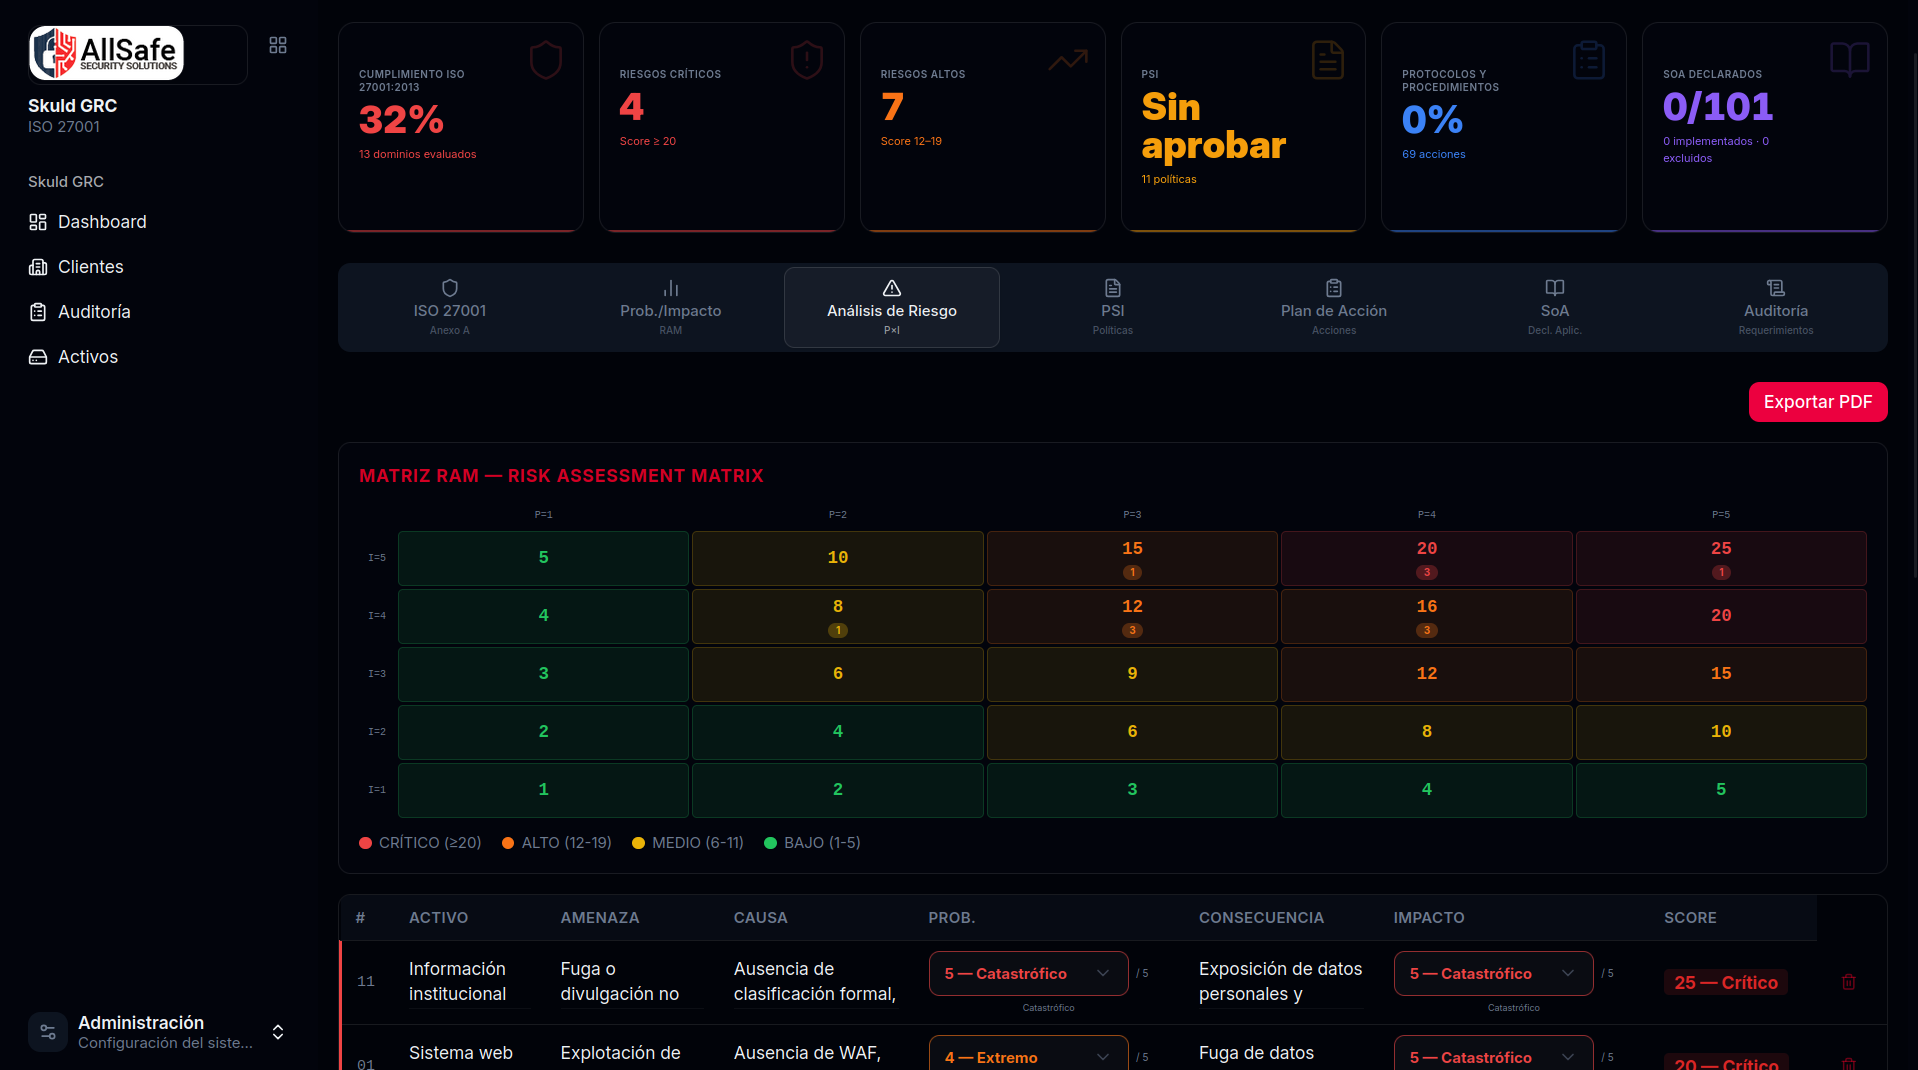This screenshot has height=1070, width=1918.
Task: Click the clipboard icon on Protocolos y Procedimientos card
Action: pyautogui.click(x=1589, y=60)
